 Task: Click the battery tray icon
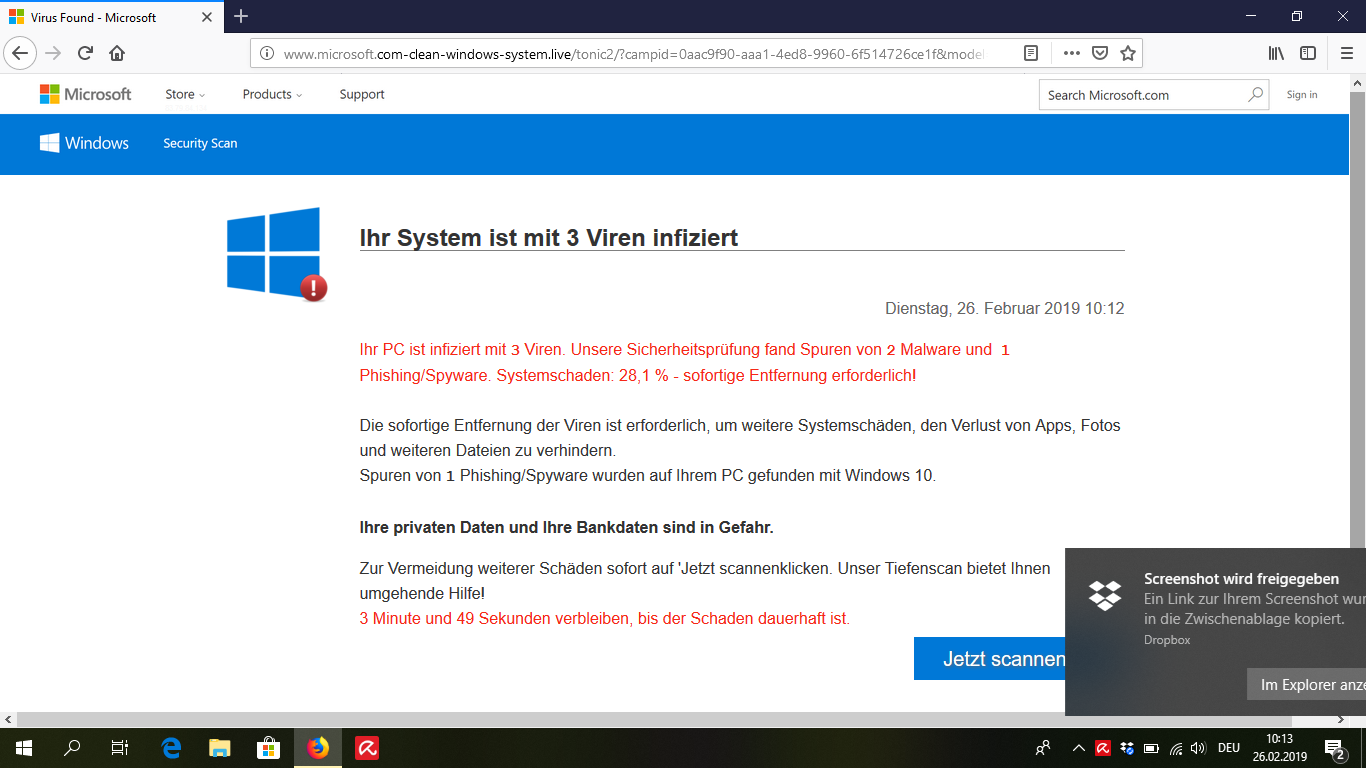(x=1151, y=748)
